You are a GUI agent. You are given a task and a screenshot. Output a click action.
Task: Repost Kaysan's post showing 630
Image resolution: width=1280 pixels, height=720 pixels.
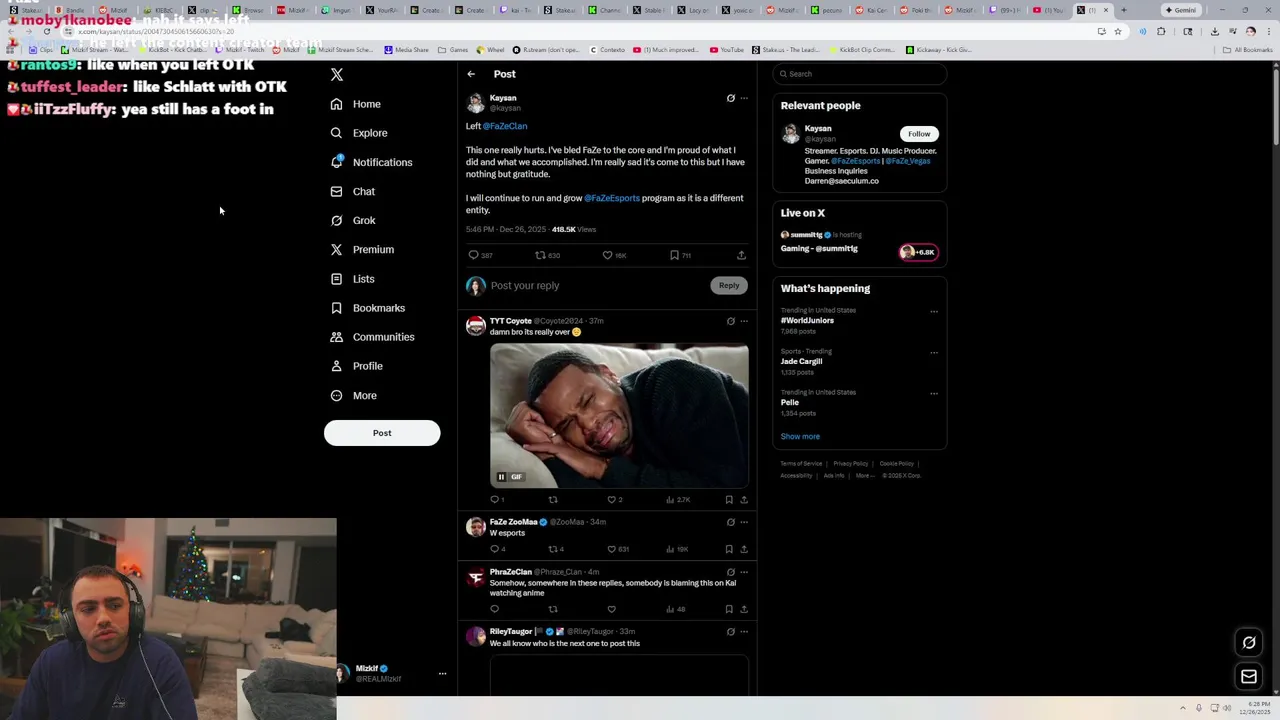tap(547, 255)
